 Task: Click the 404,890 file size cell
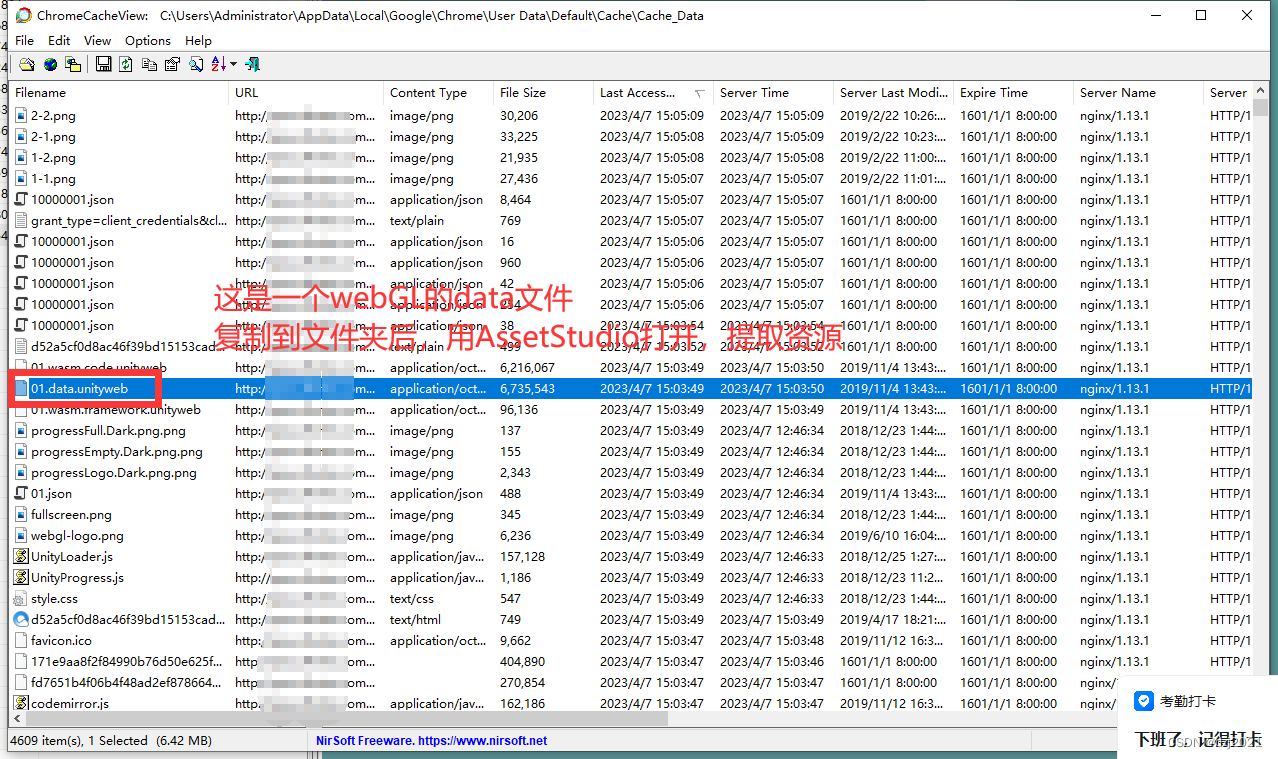[x=523, y=661]
